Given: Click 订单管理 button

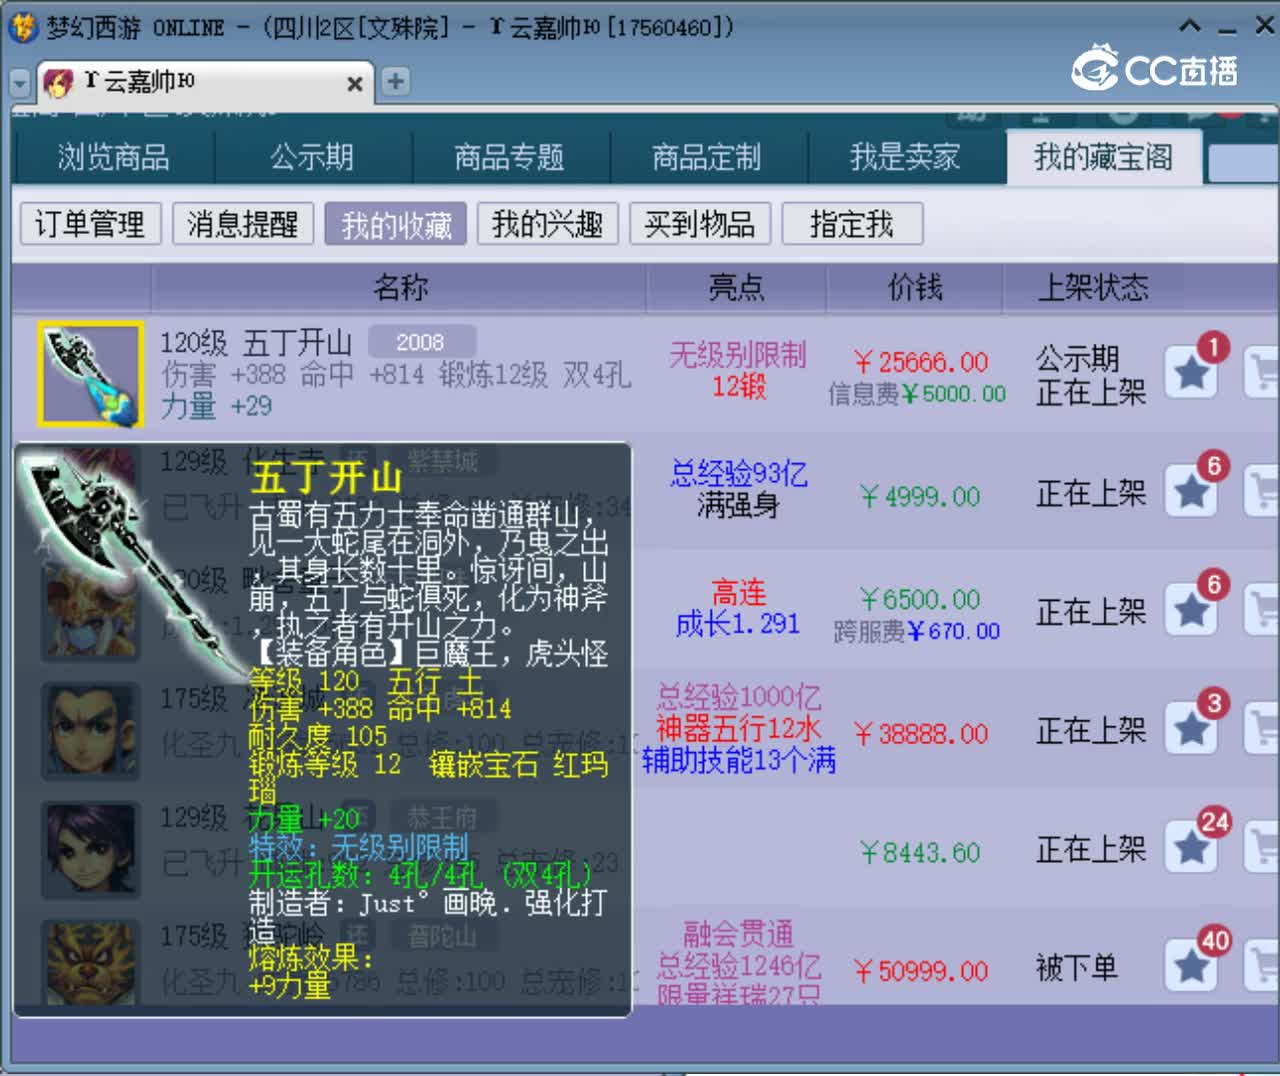Looking at the screenshot, I should 90,224.
